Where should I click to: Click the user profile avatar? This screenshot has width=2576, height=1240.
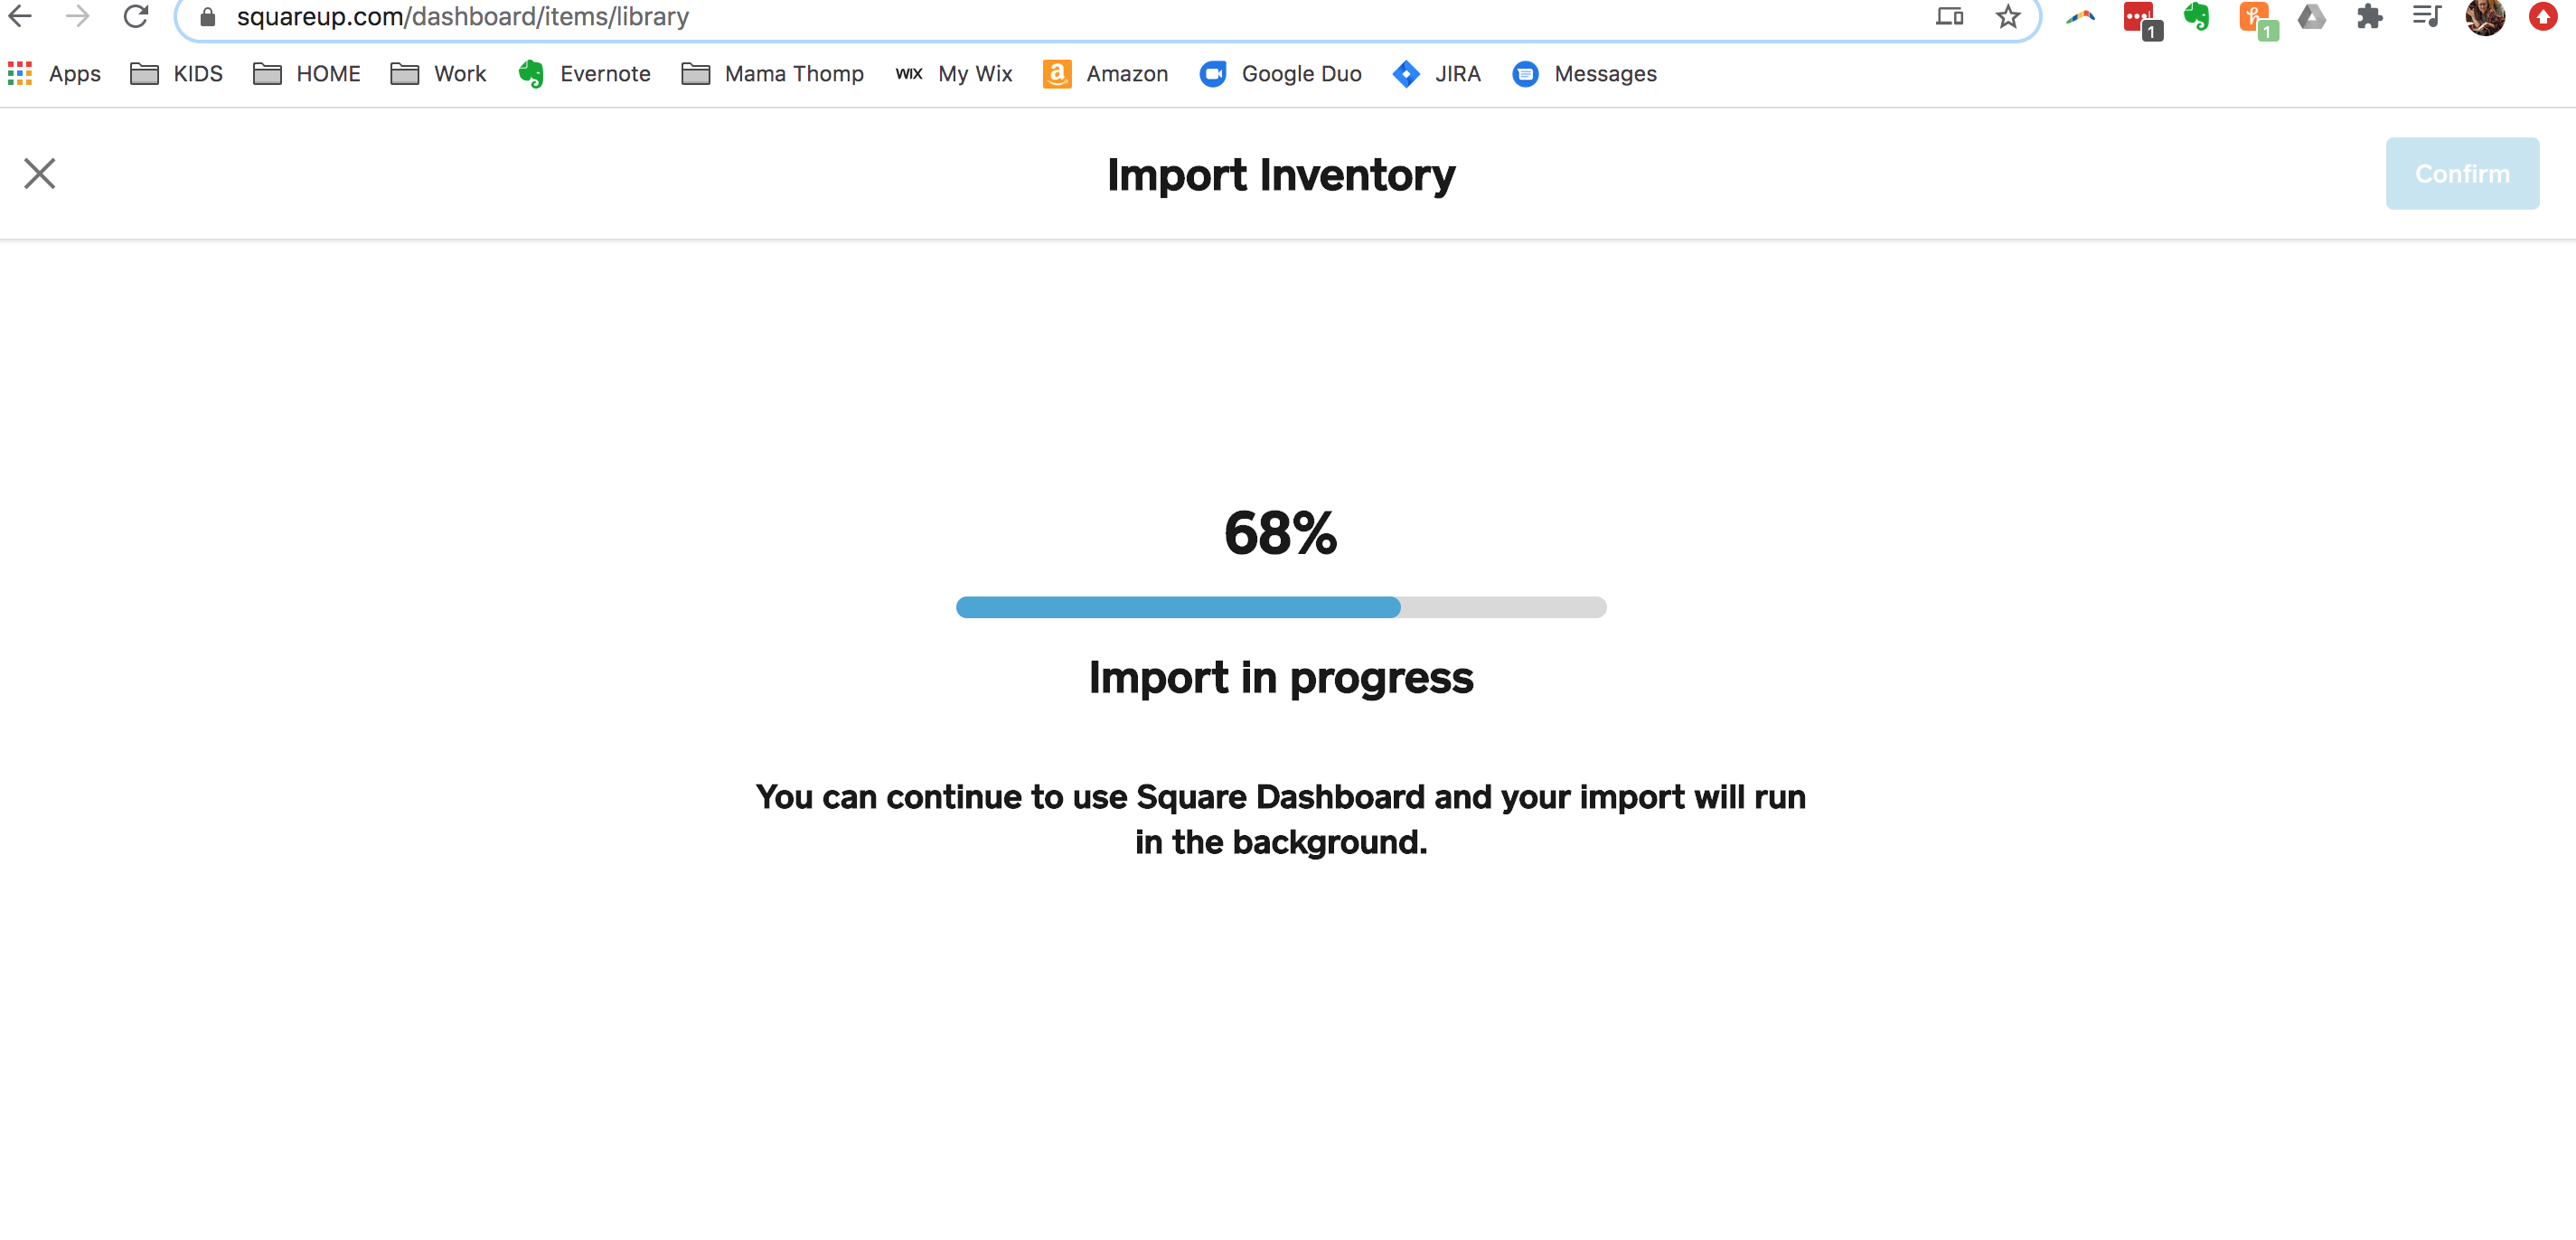pos(2484,16)
